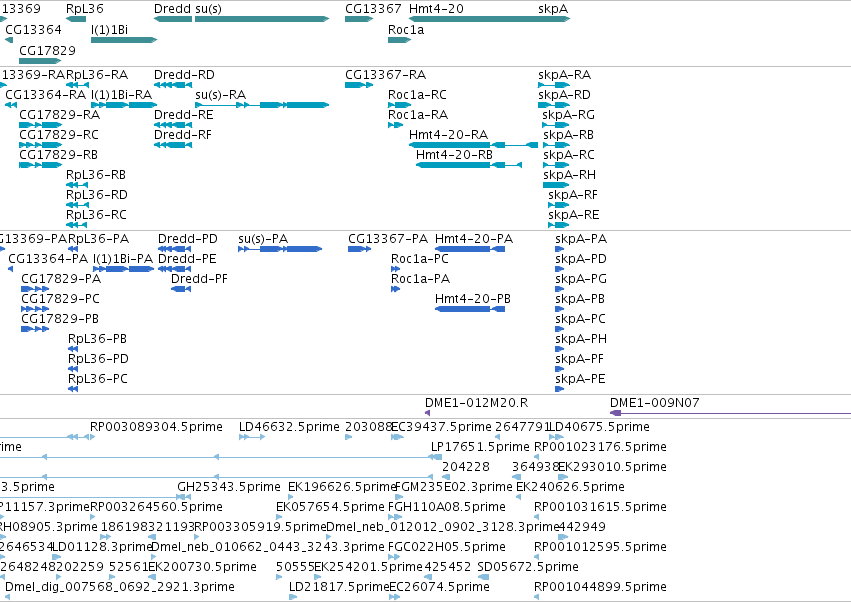Select the Dredd-PF protein label
This screenshot has height=602, width=851.
199,279
